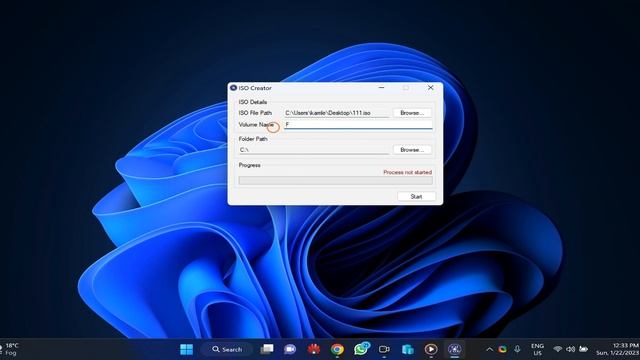
Task: Click the Start button in ISO Creator
Action: pos(416,196)
